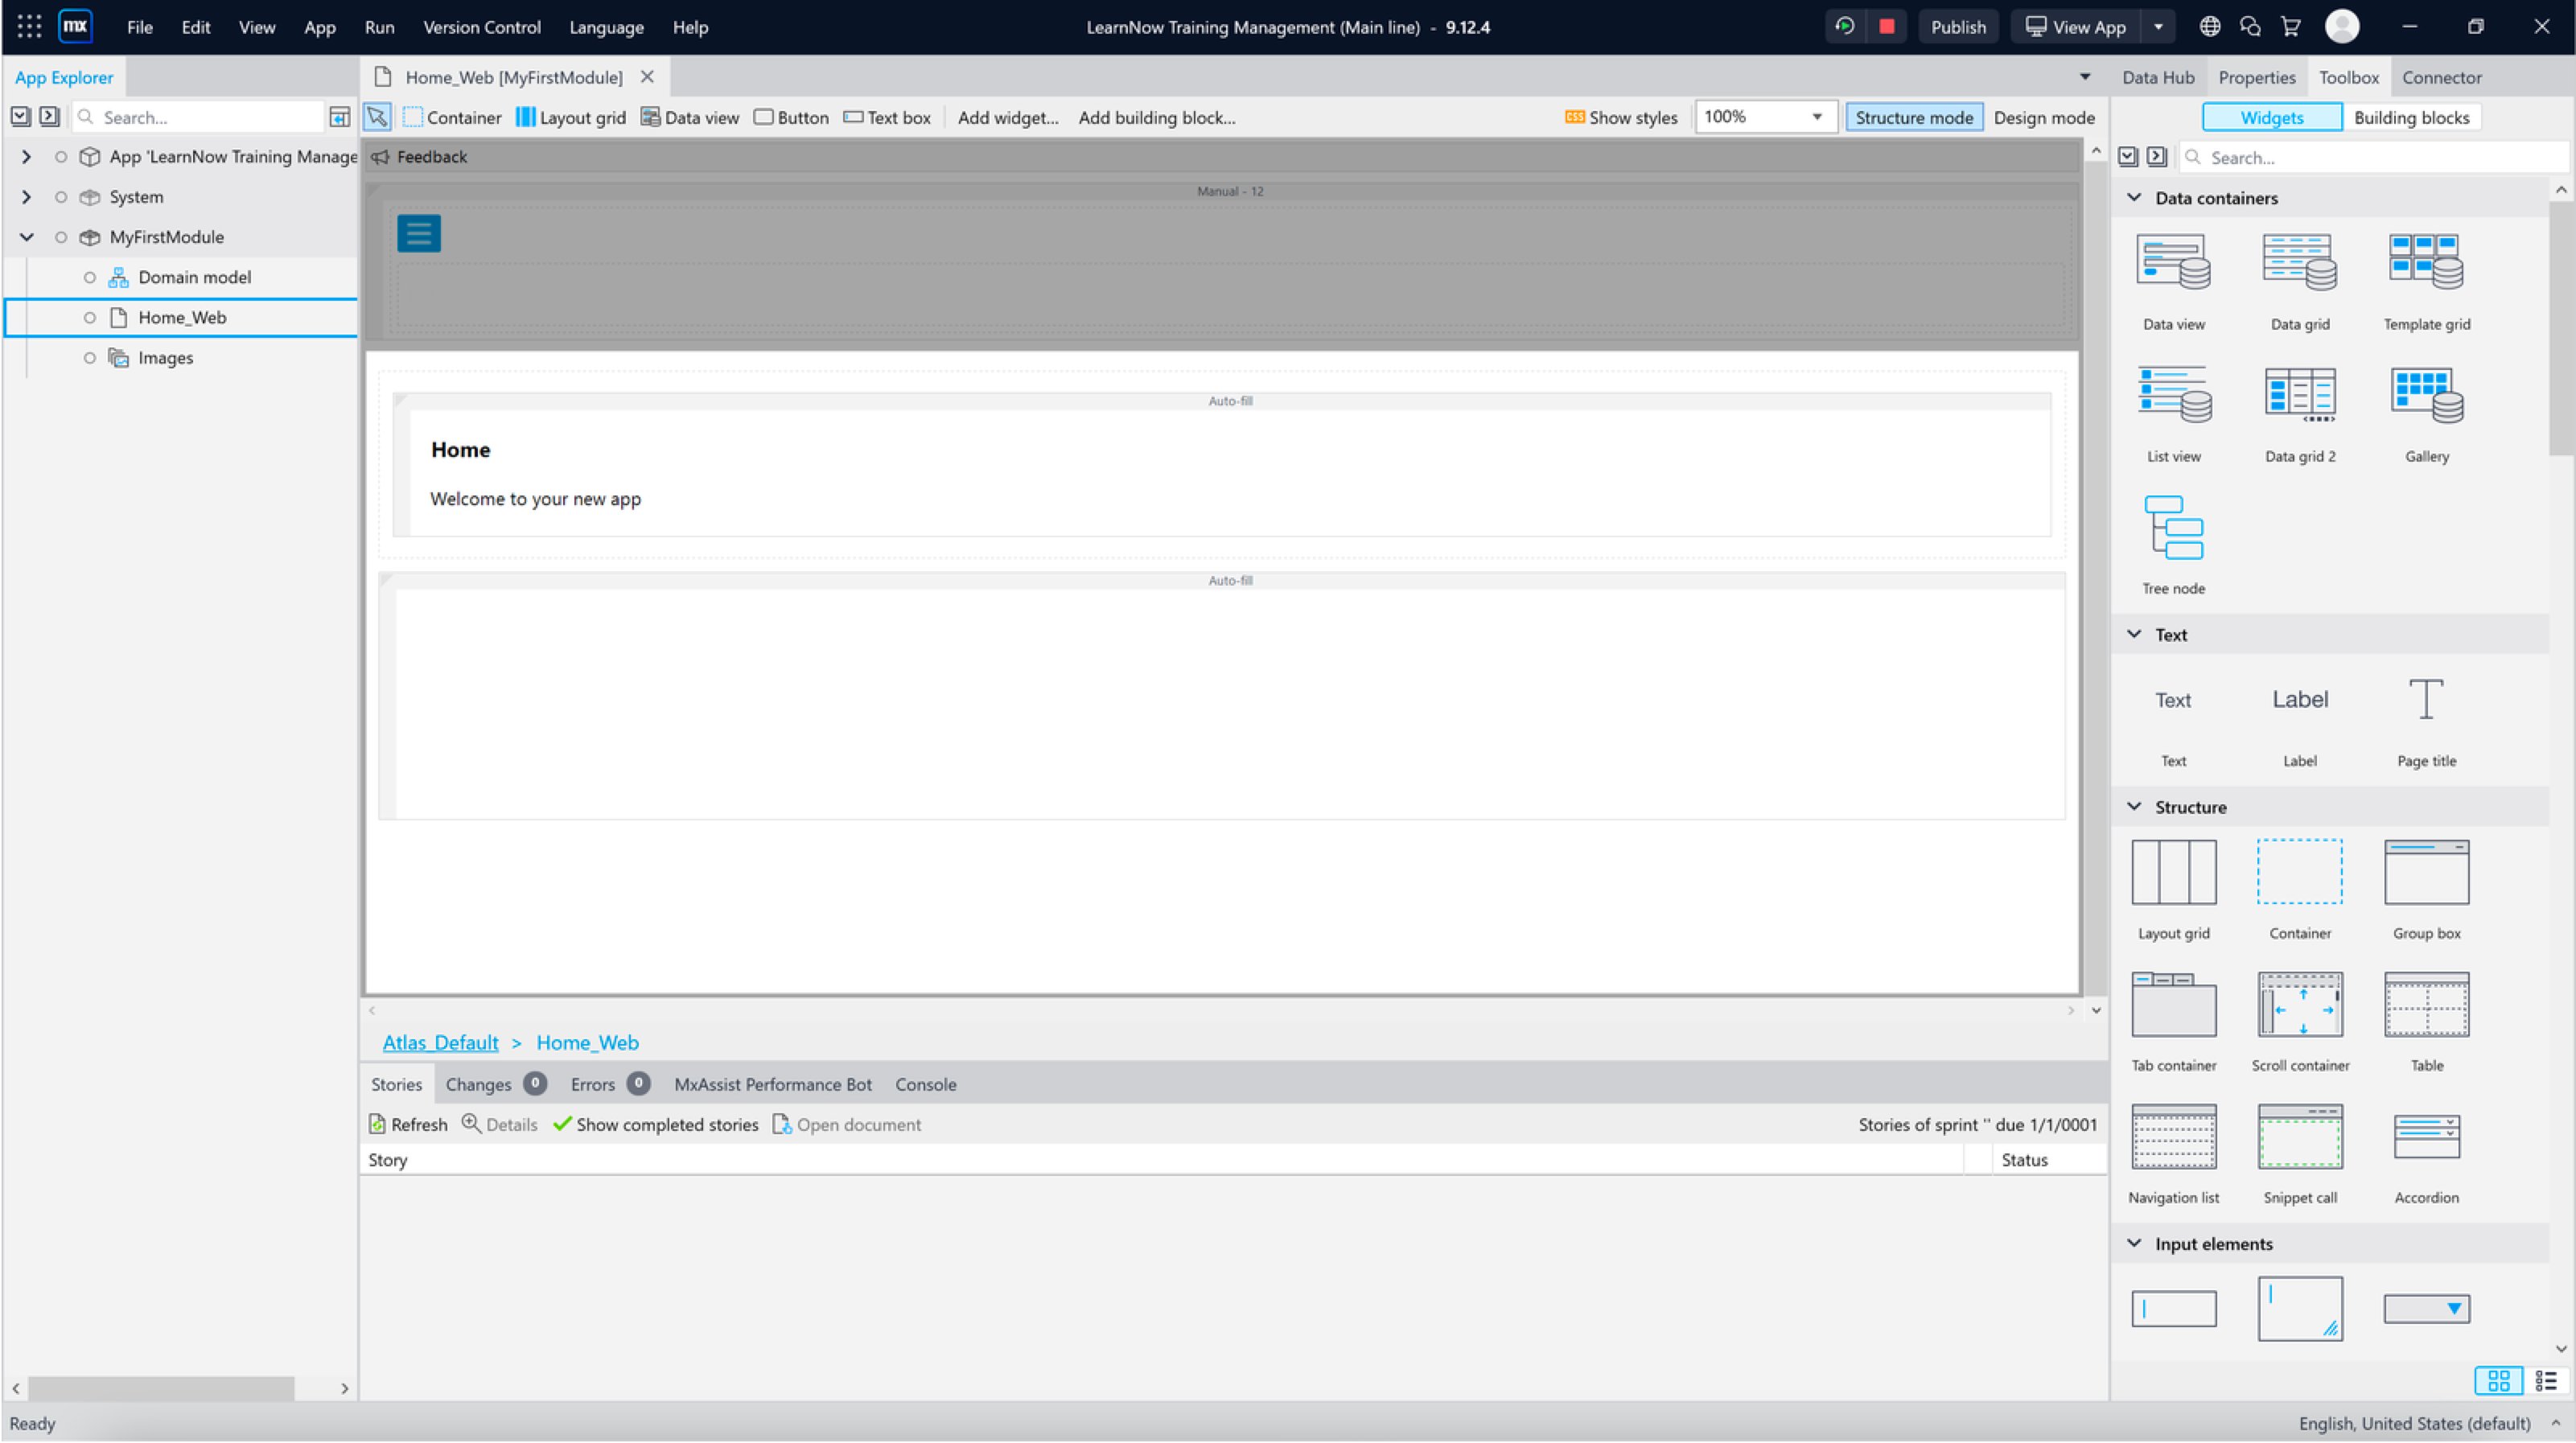Open the shopping cart Marketplace icon

(2291, 27)
